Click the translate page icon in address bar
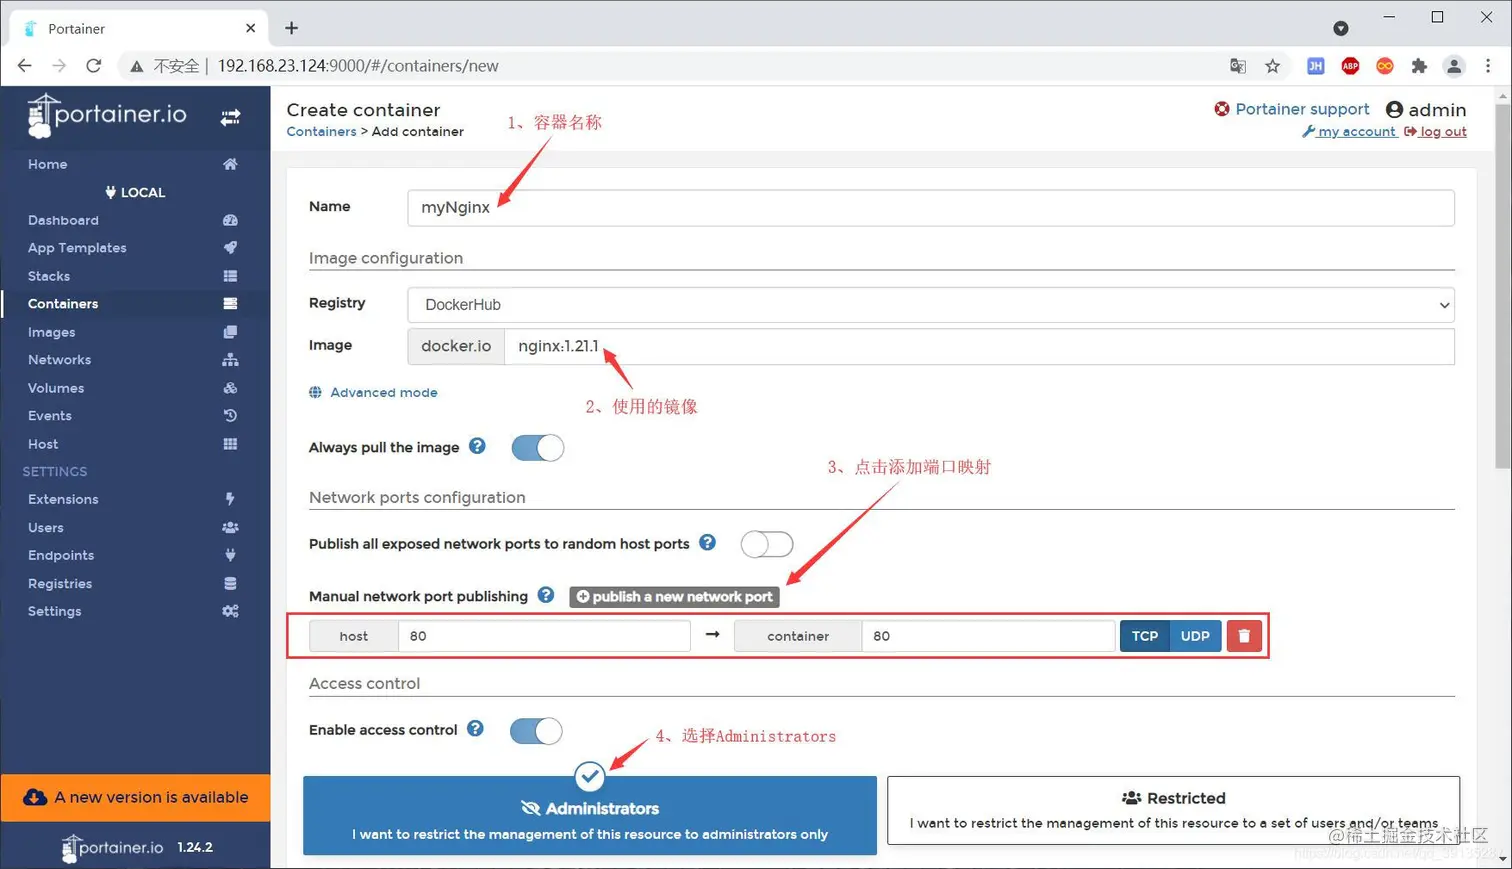Image resolution: width=1512 pixels, height=869 pixels. pyautogui.click(x=1238, y=66)
